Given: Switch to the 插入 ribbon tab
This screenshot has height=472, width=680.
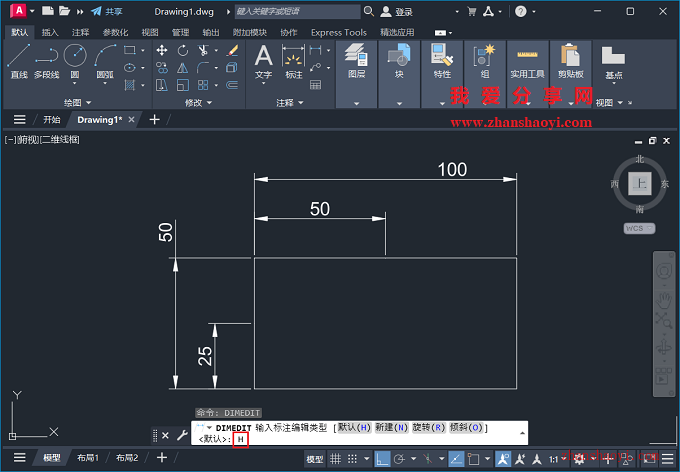Looking at the screenshot, I should coord(50,32).
